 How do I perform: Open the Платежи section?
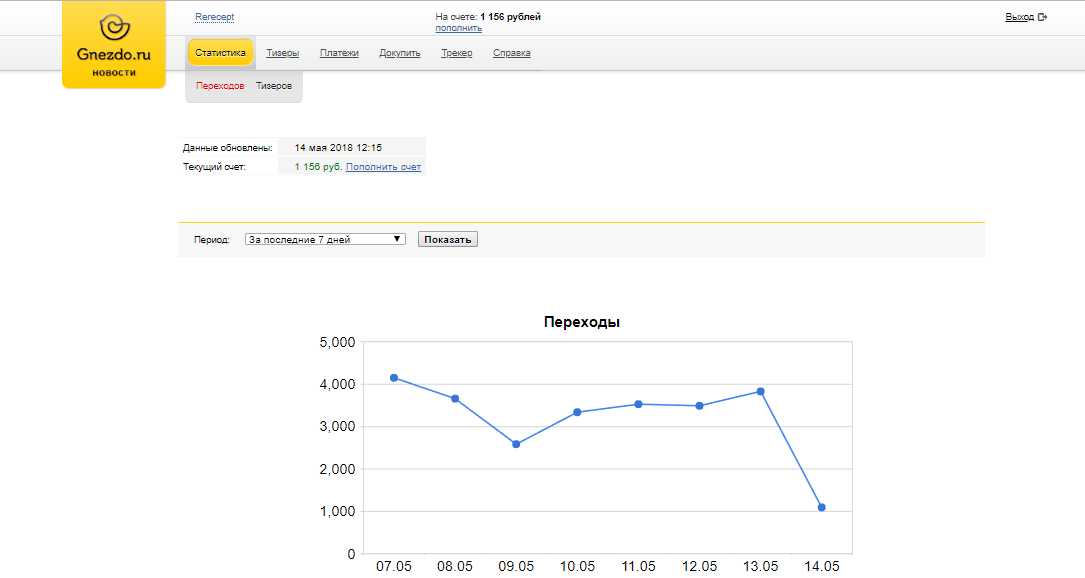pyautogui.click(x=339, y=53)
